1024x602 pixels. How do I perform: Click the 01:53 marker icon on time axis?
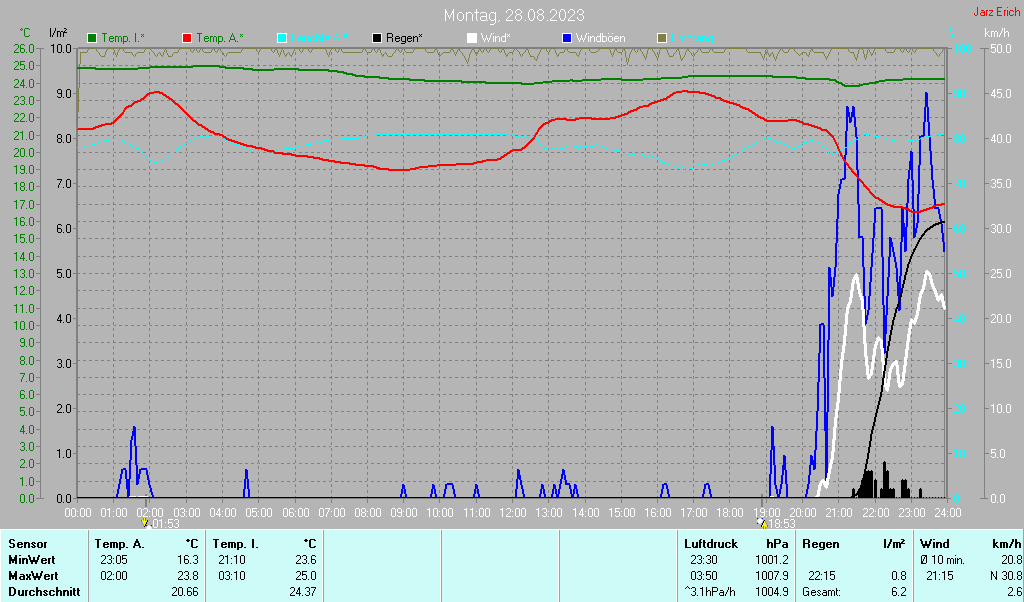tap(145, 523)
